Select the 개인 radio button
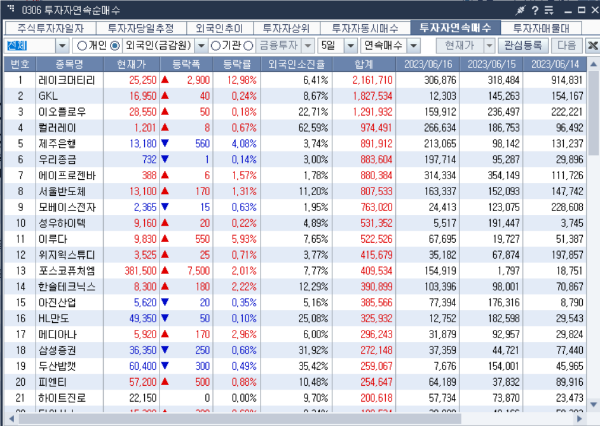The height and width of the screenshot is (426, 600). pos(82,46)
